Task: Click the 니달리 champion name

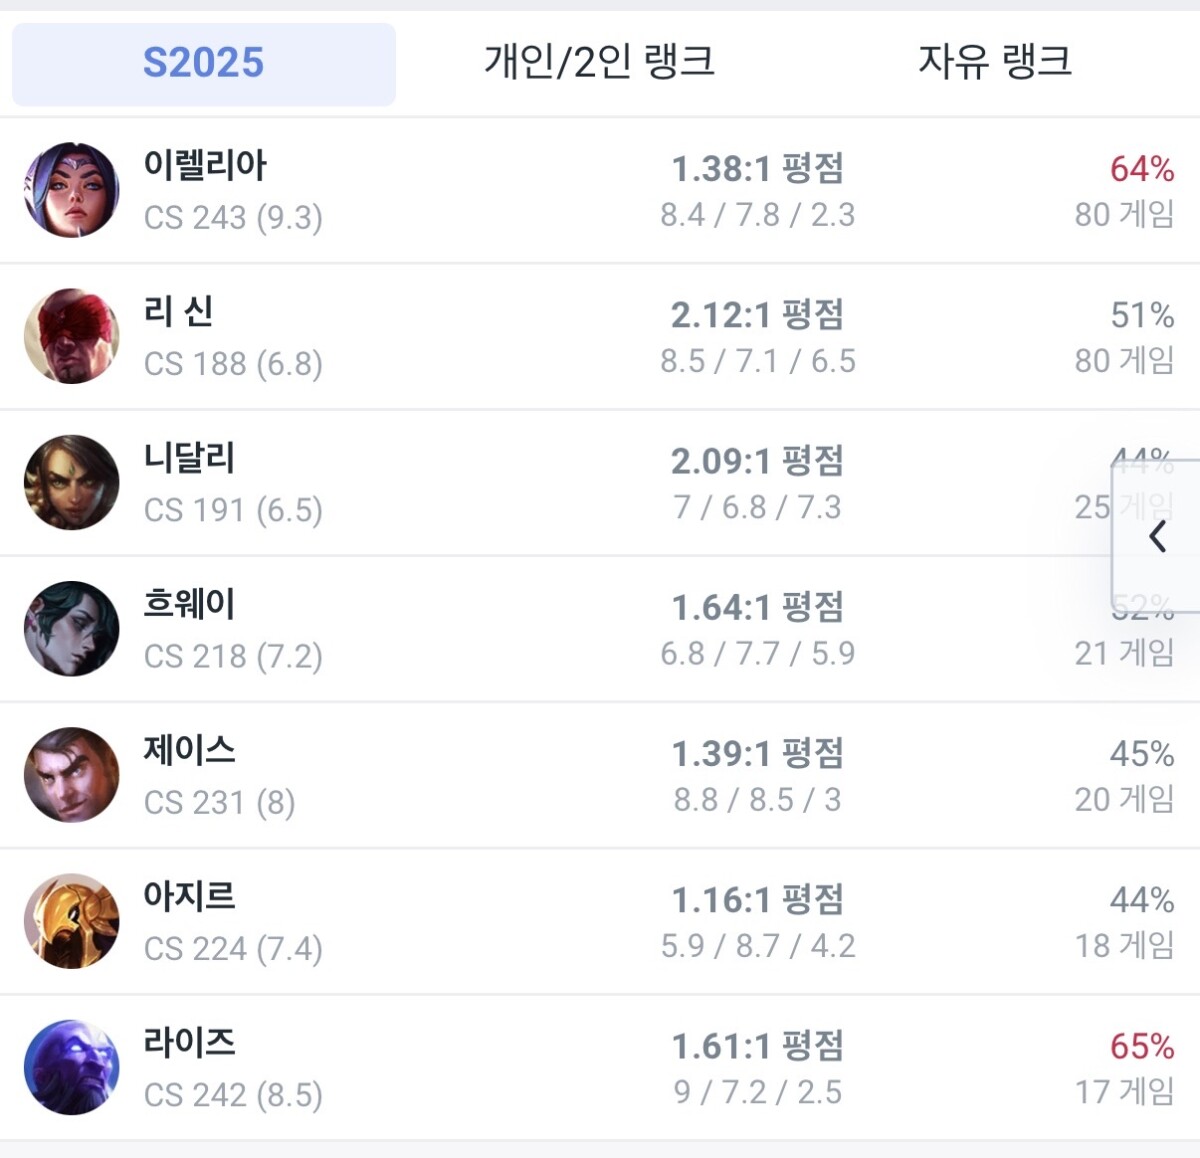Action: (189, 458)
